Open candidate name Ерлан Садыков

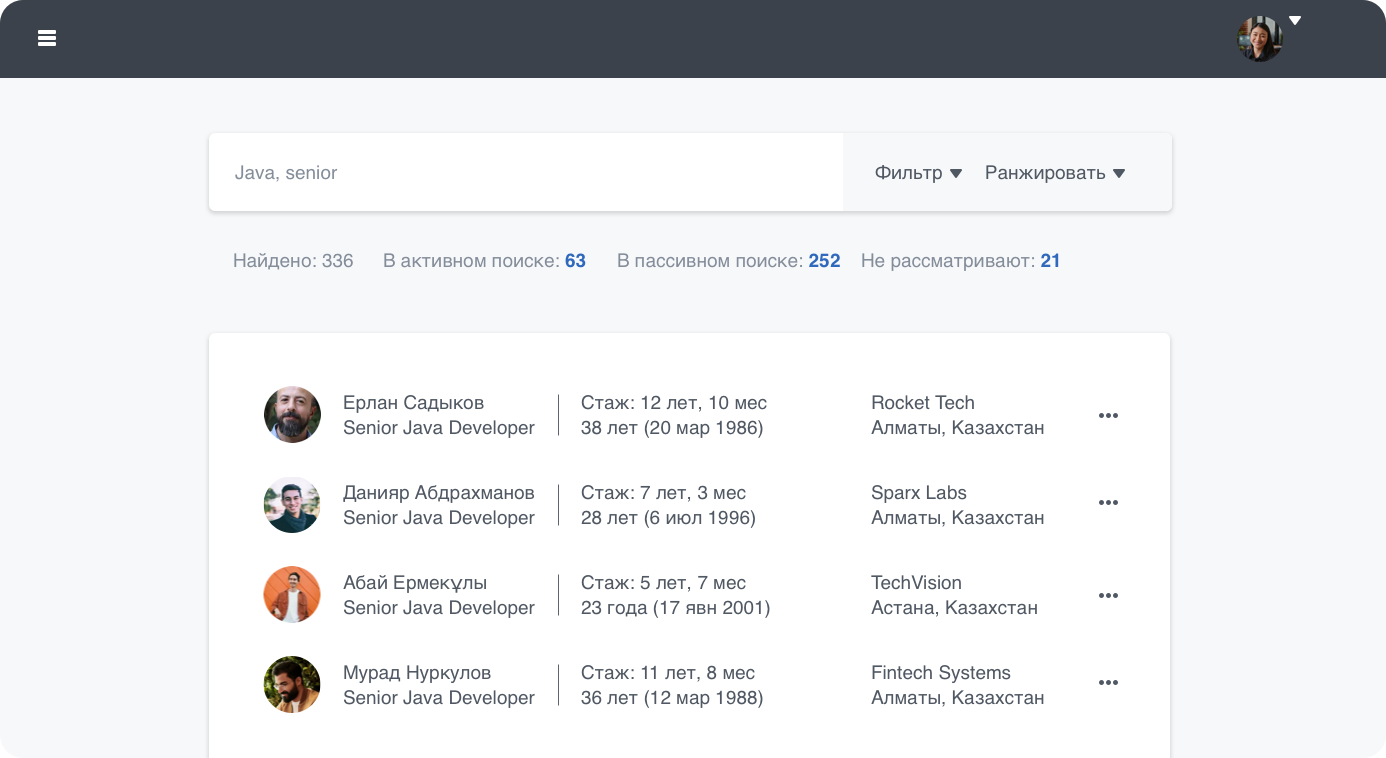[413, 403]
